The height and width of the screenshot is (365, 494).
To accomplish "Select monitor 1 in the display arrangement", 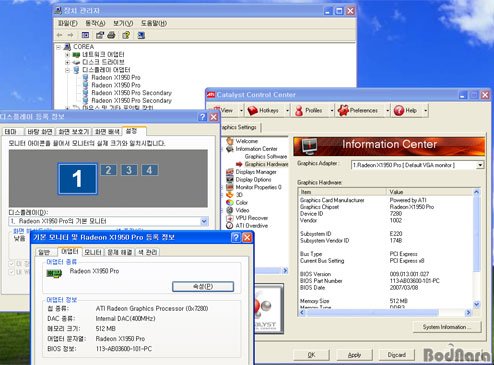I will point(77,179).
